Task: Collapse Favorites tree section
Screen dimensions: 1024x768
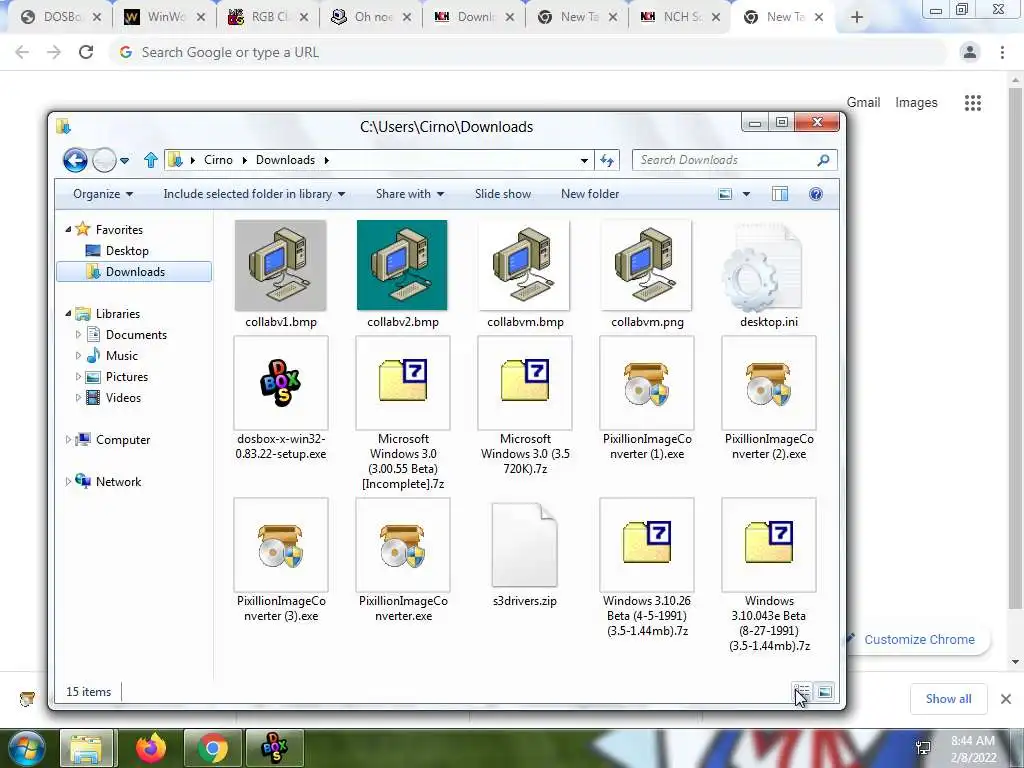Action: click(68, 229)
